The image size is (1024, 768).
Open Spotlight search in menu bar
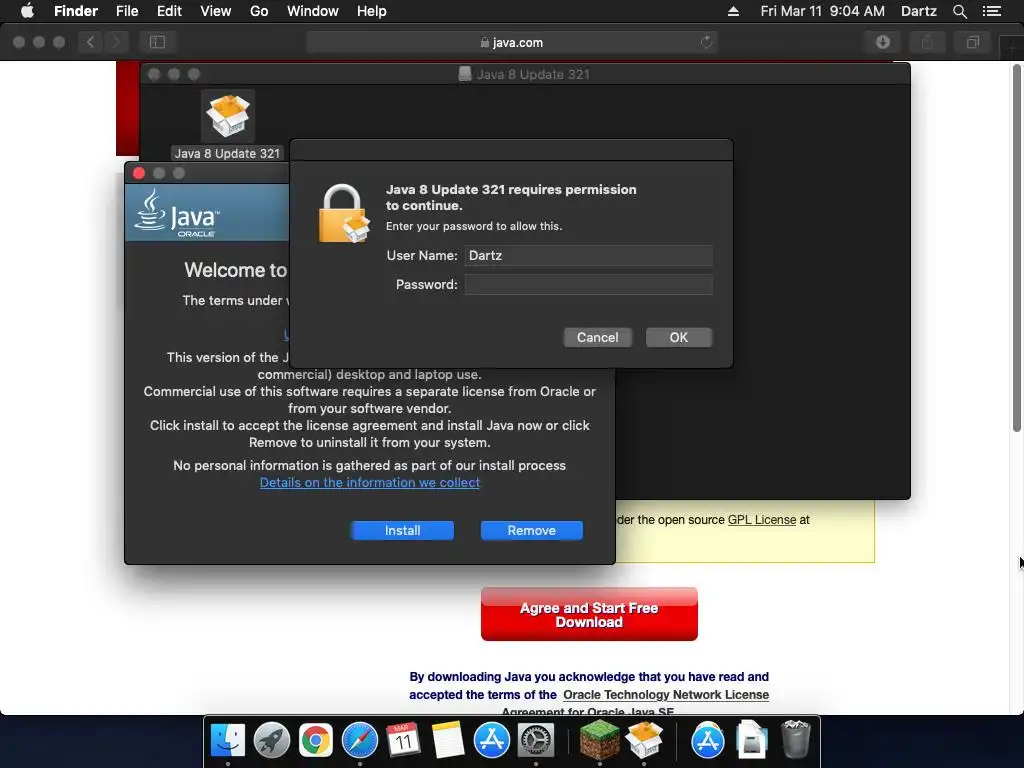pyautogui.click(x=959, y=11)
